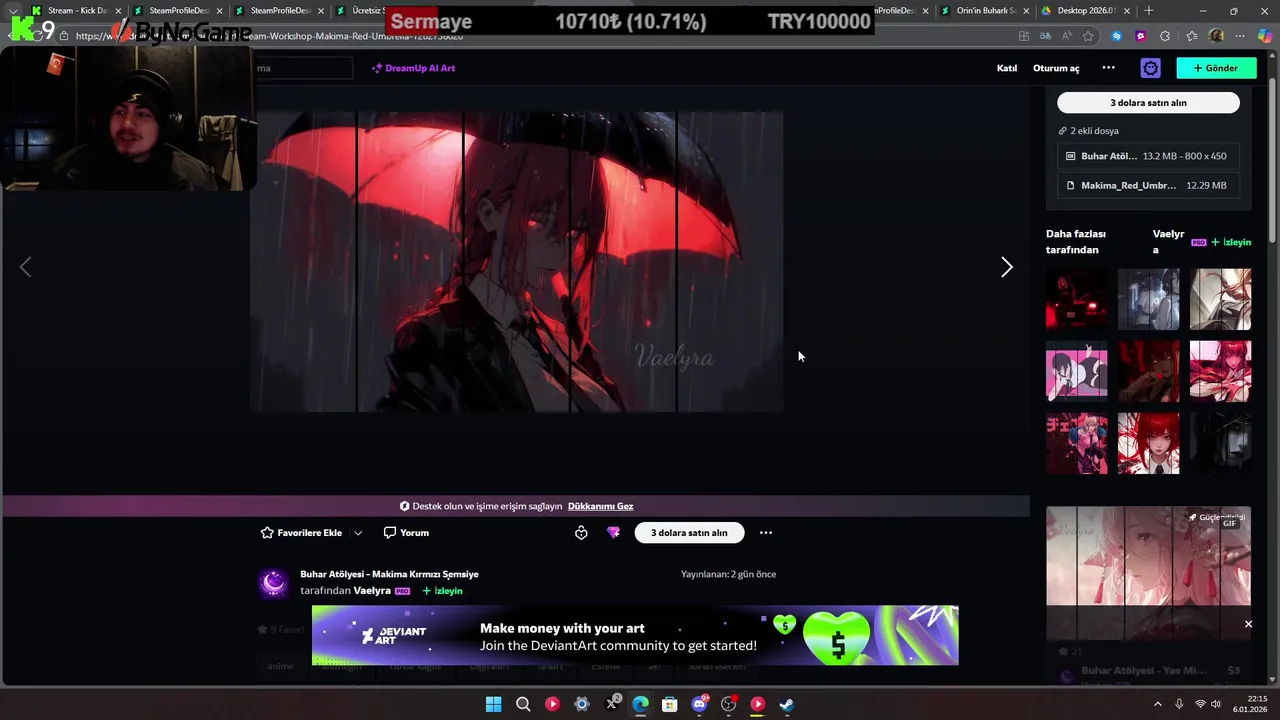Click top 3 dolara satın alın button
This screenshot has height=720, width=1280.
click(x=1148, y=103)
